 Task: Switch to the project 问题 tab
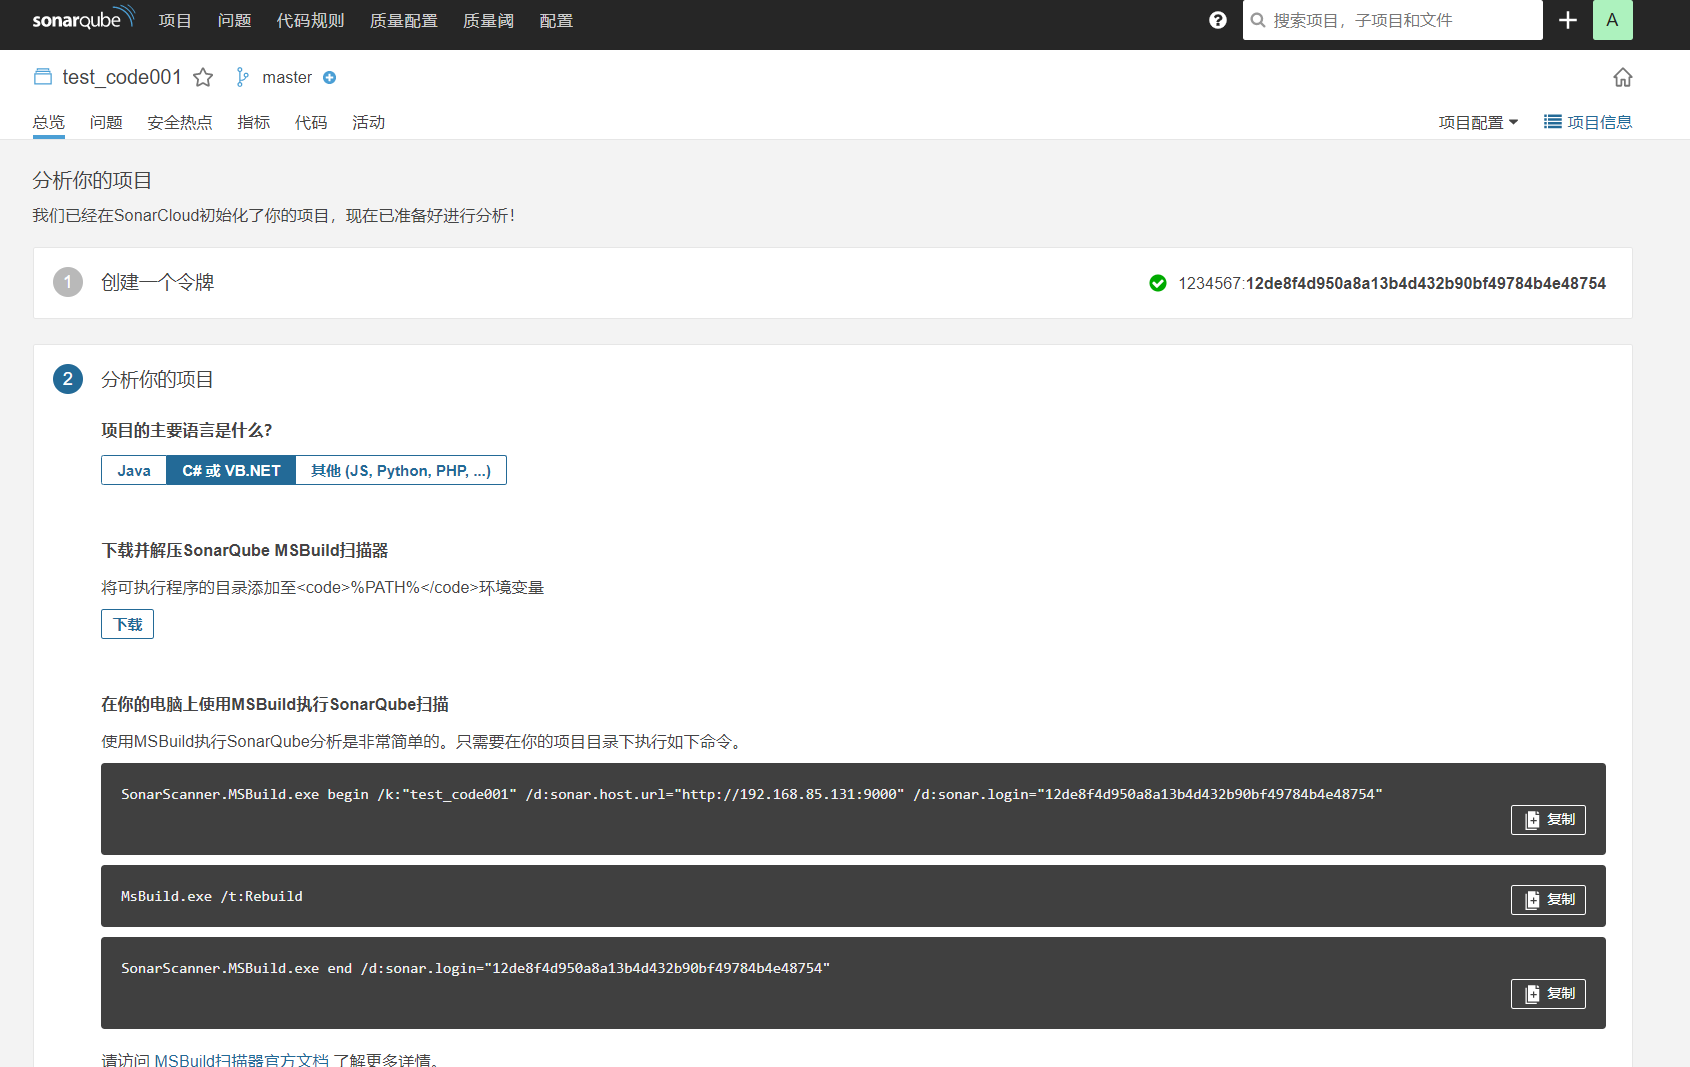(106, 122)
